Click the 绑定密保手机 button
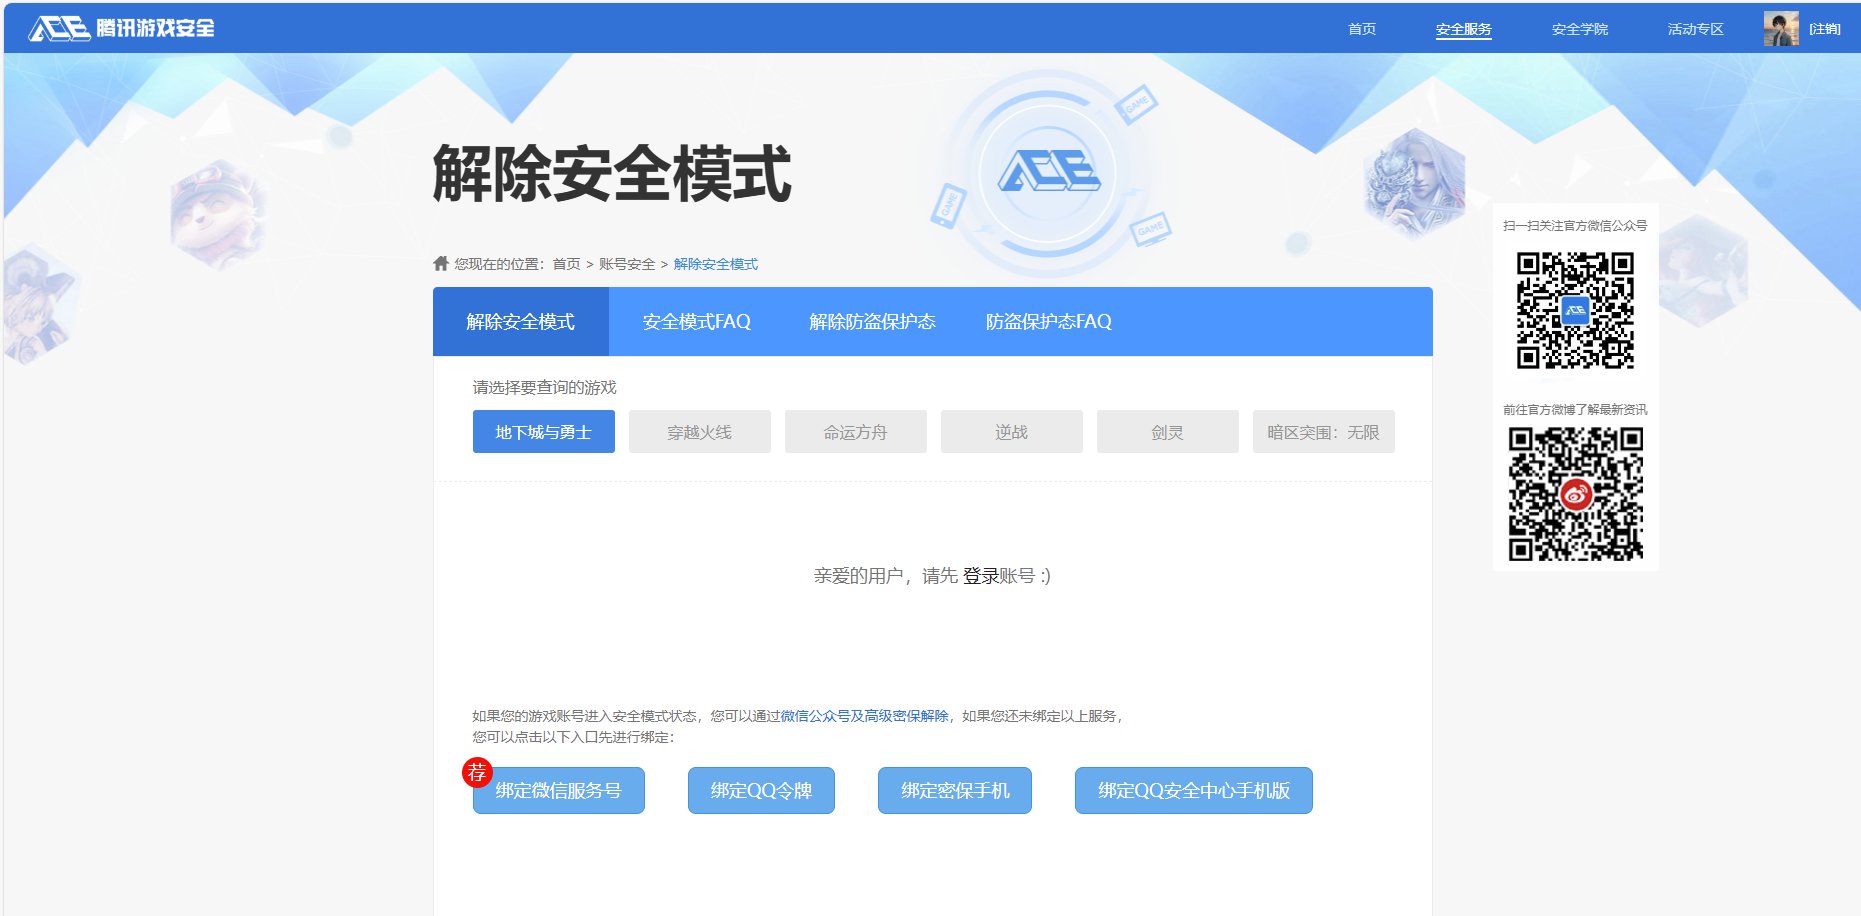 pos(954,790)
